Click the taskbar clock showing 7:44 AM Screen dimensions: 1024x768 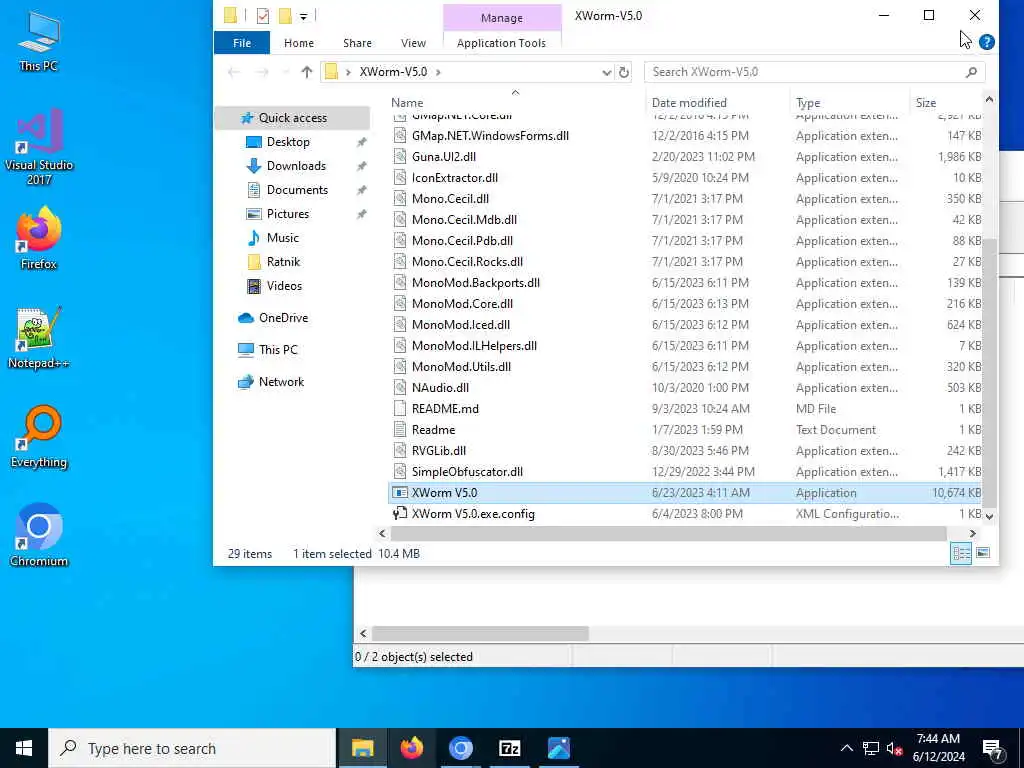point(938,748)
